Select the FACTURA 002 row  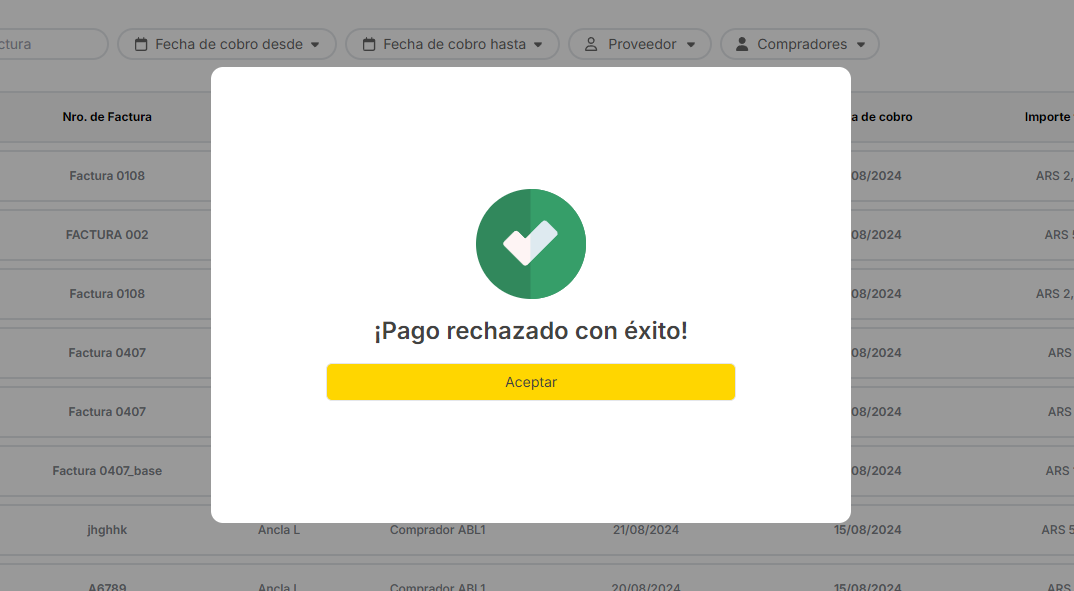107,235
